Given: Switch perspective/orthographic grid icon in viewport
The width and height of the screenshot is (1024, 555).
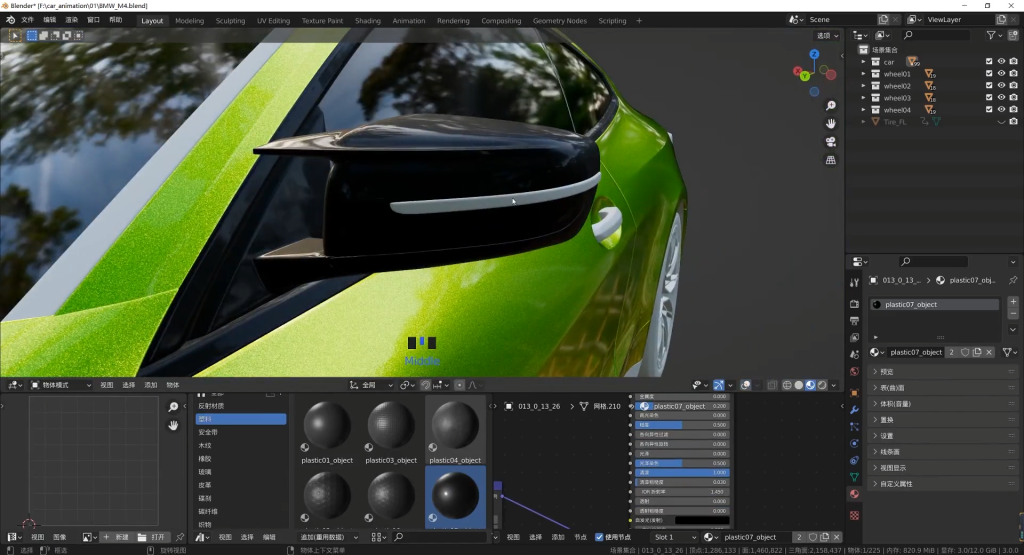Looking at the screenshot, I should [x=831, y=160].
